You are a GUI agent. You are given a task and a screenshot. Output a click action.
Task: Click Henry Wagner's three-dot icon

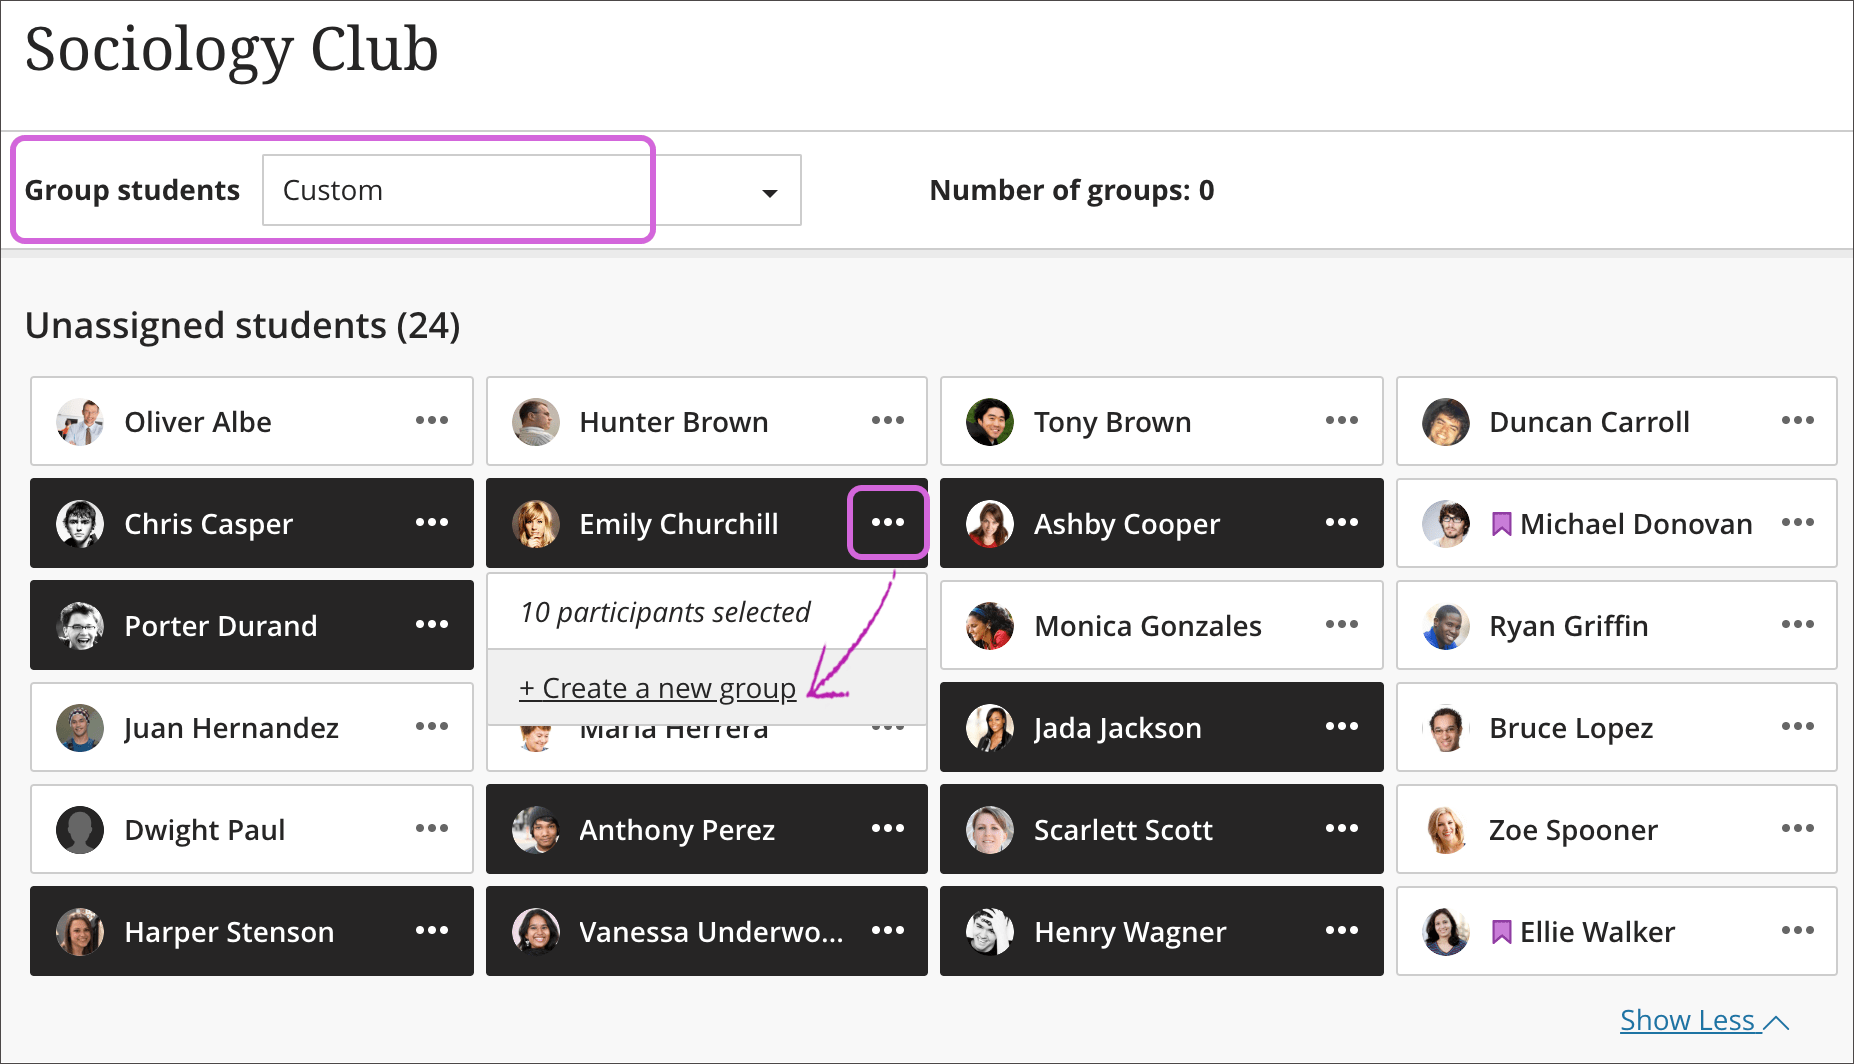pos(1342,931)
